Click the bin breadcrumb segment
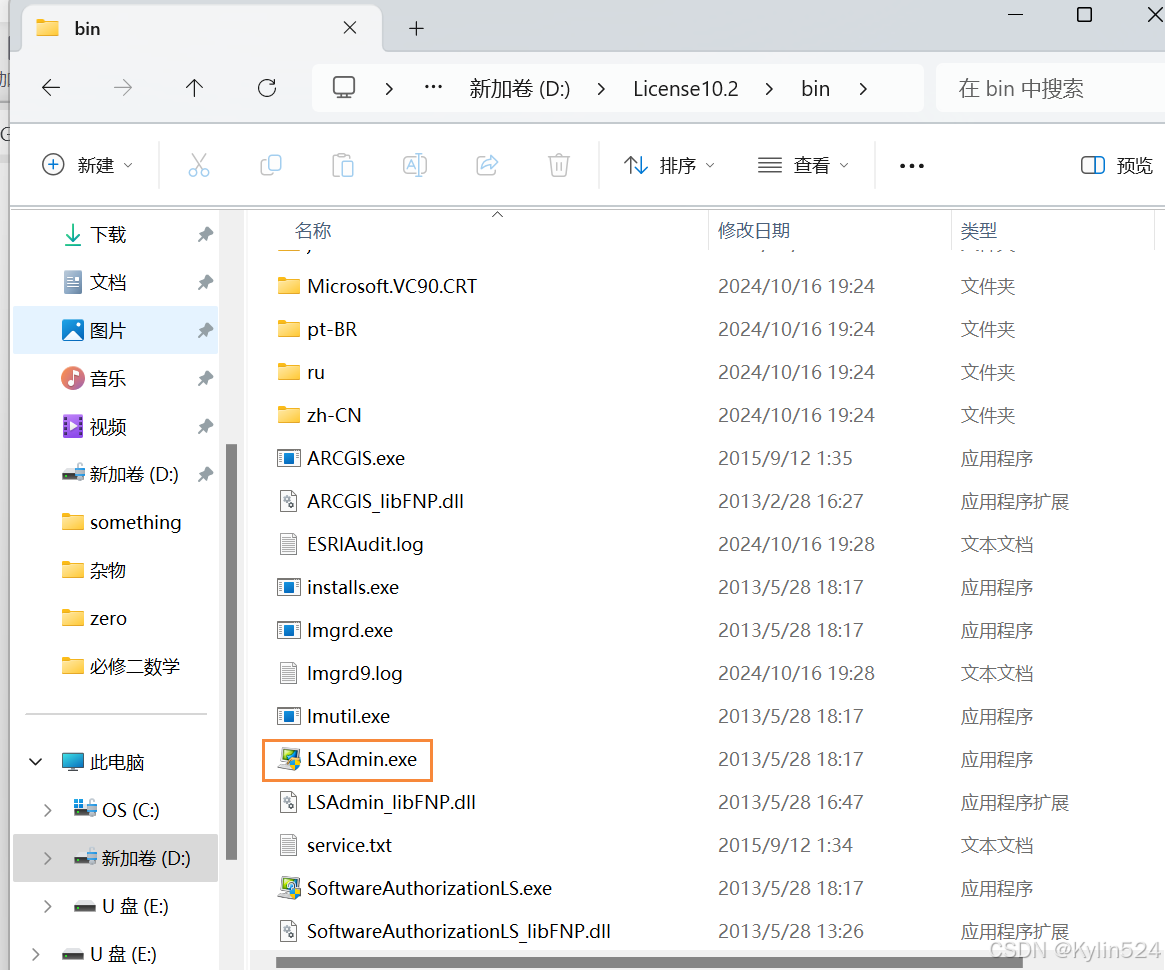Screen dimensions: 1165x970 pyautogui.click(x=815, y=89)
